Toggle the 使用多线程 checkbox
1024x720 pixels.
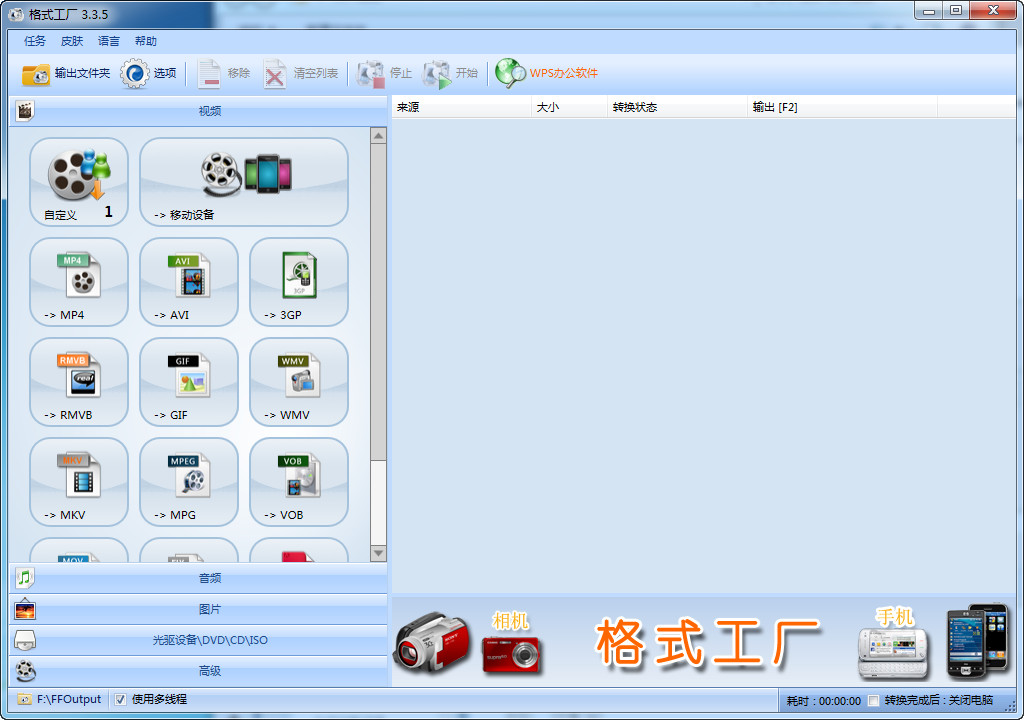point(120,700)
